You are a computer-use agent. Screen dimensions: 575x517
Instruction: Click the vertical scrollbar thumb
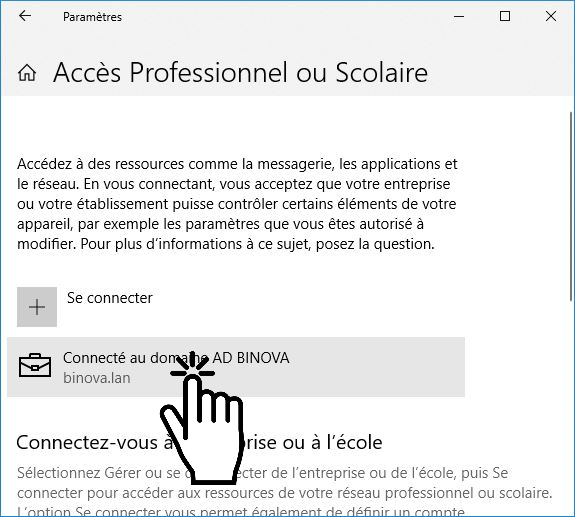point(571,205)
